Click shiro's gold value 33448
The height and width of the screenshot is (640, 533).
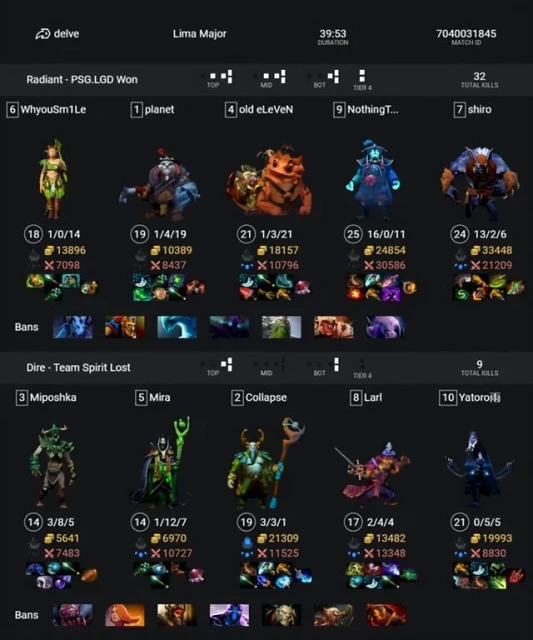click(x=496, y=250)
